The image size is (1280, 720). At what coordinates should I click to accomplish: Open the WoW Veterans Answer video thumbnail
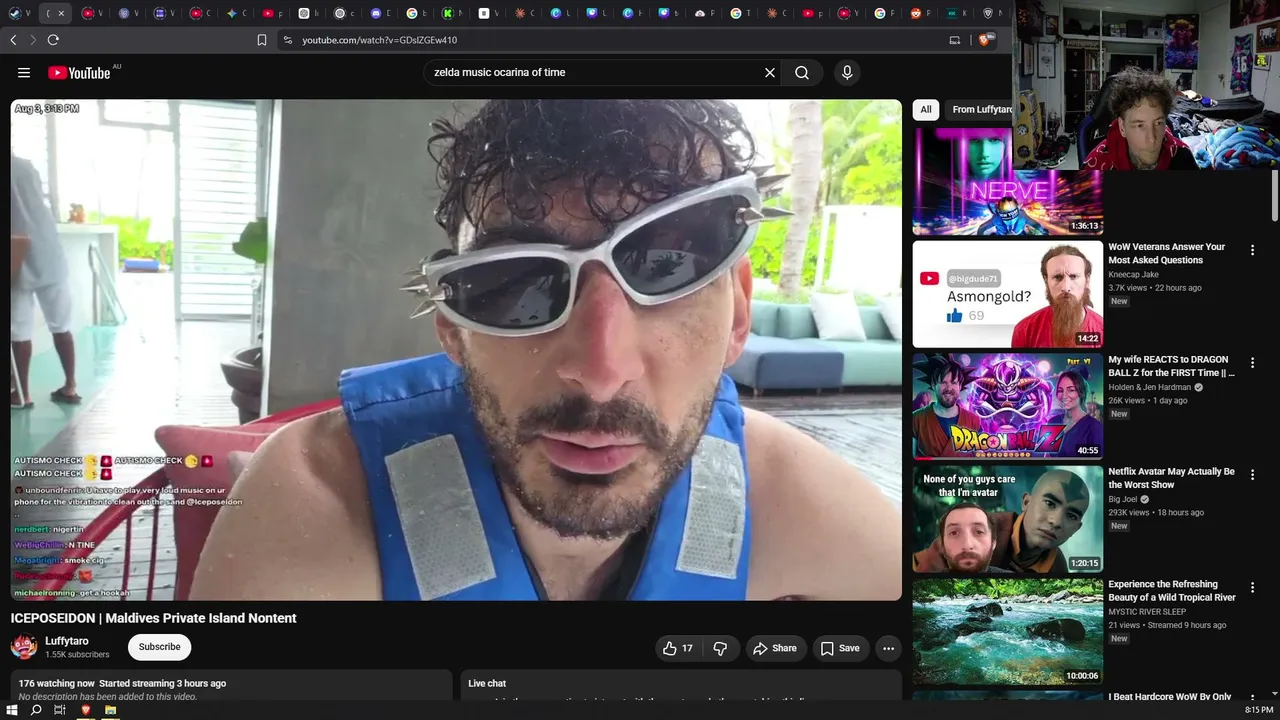click(x=1008, y=294)
